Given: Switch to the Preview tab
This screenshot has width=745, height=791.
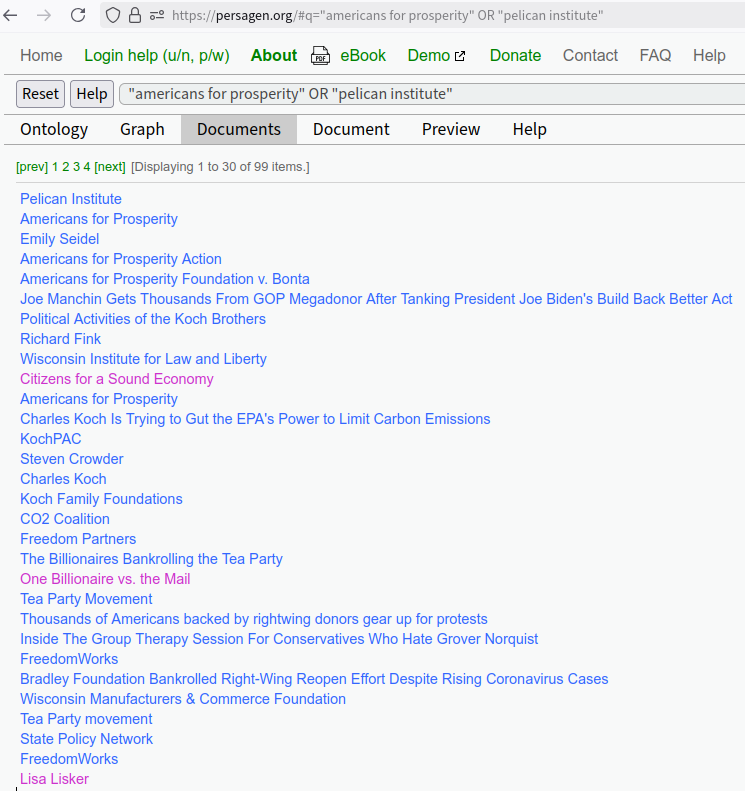Looking at the screenshot, I should (451, 130).
